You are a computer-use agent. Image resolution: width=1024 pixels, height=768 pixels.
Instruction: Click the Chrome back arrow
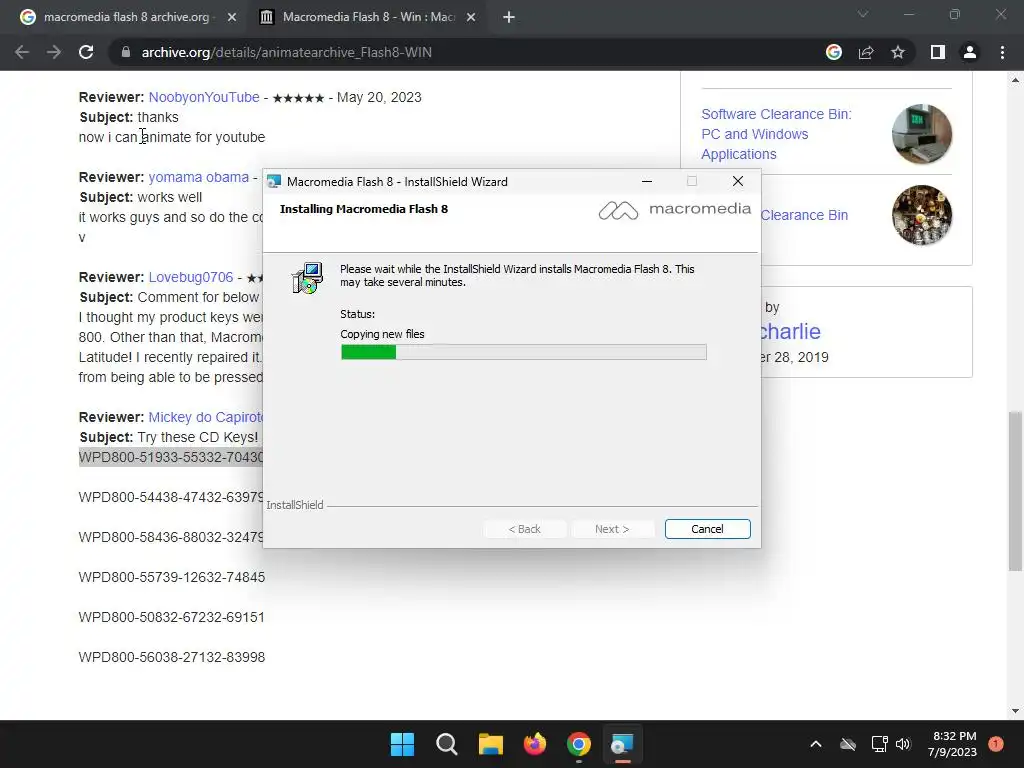[22, 52]
